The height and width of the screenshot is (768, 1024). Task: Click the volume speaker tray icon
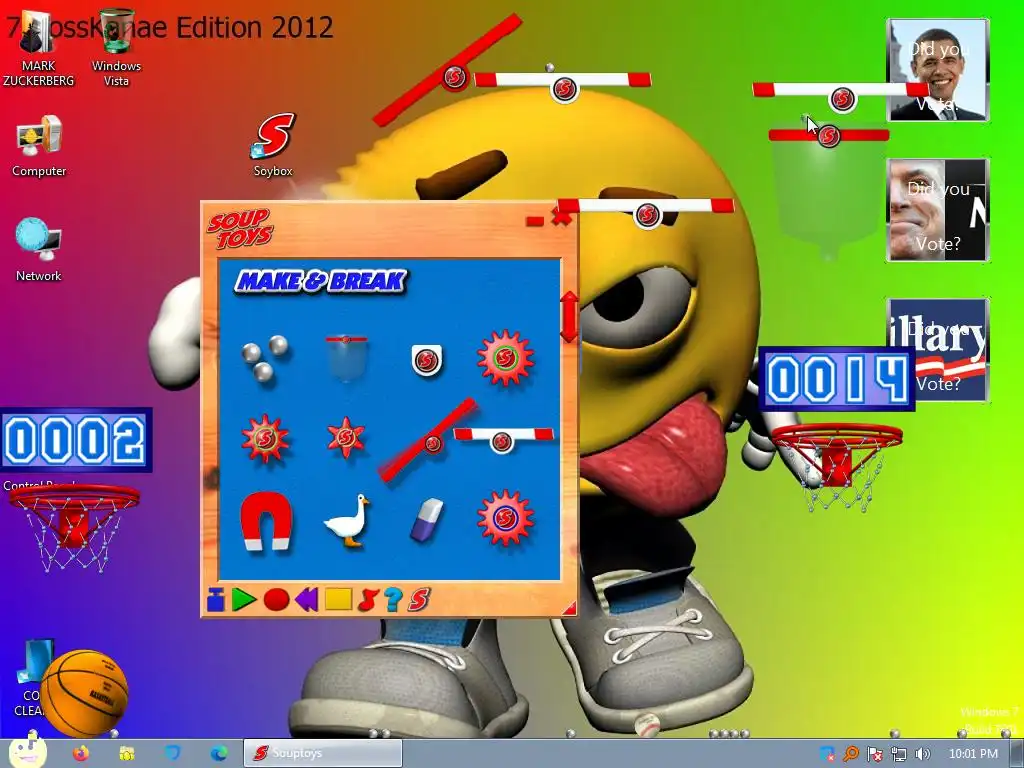[922, 754]
